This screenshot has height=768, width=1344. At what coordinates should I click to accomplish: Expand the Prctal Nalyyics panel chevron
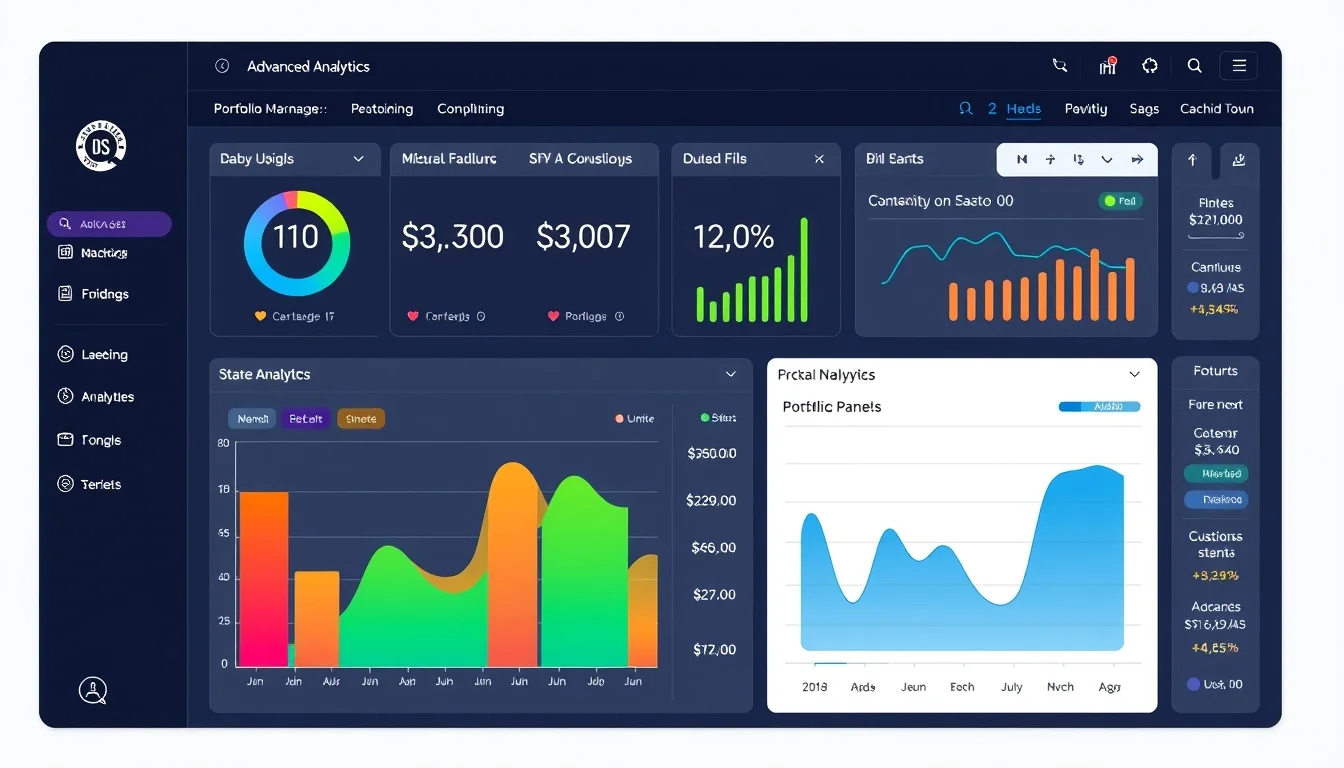pyautogui.click(x=1134, y=374)
